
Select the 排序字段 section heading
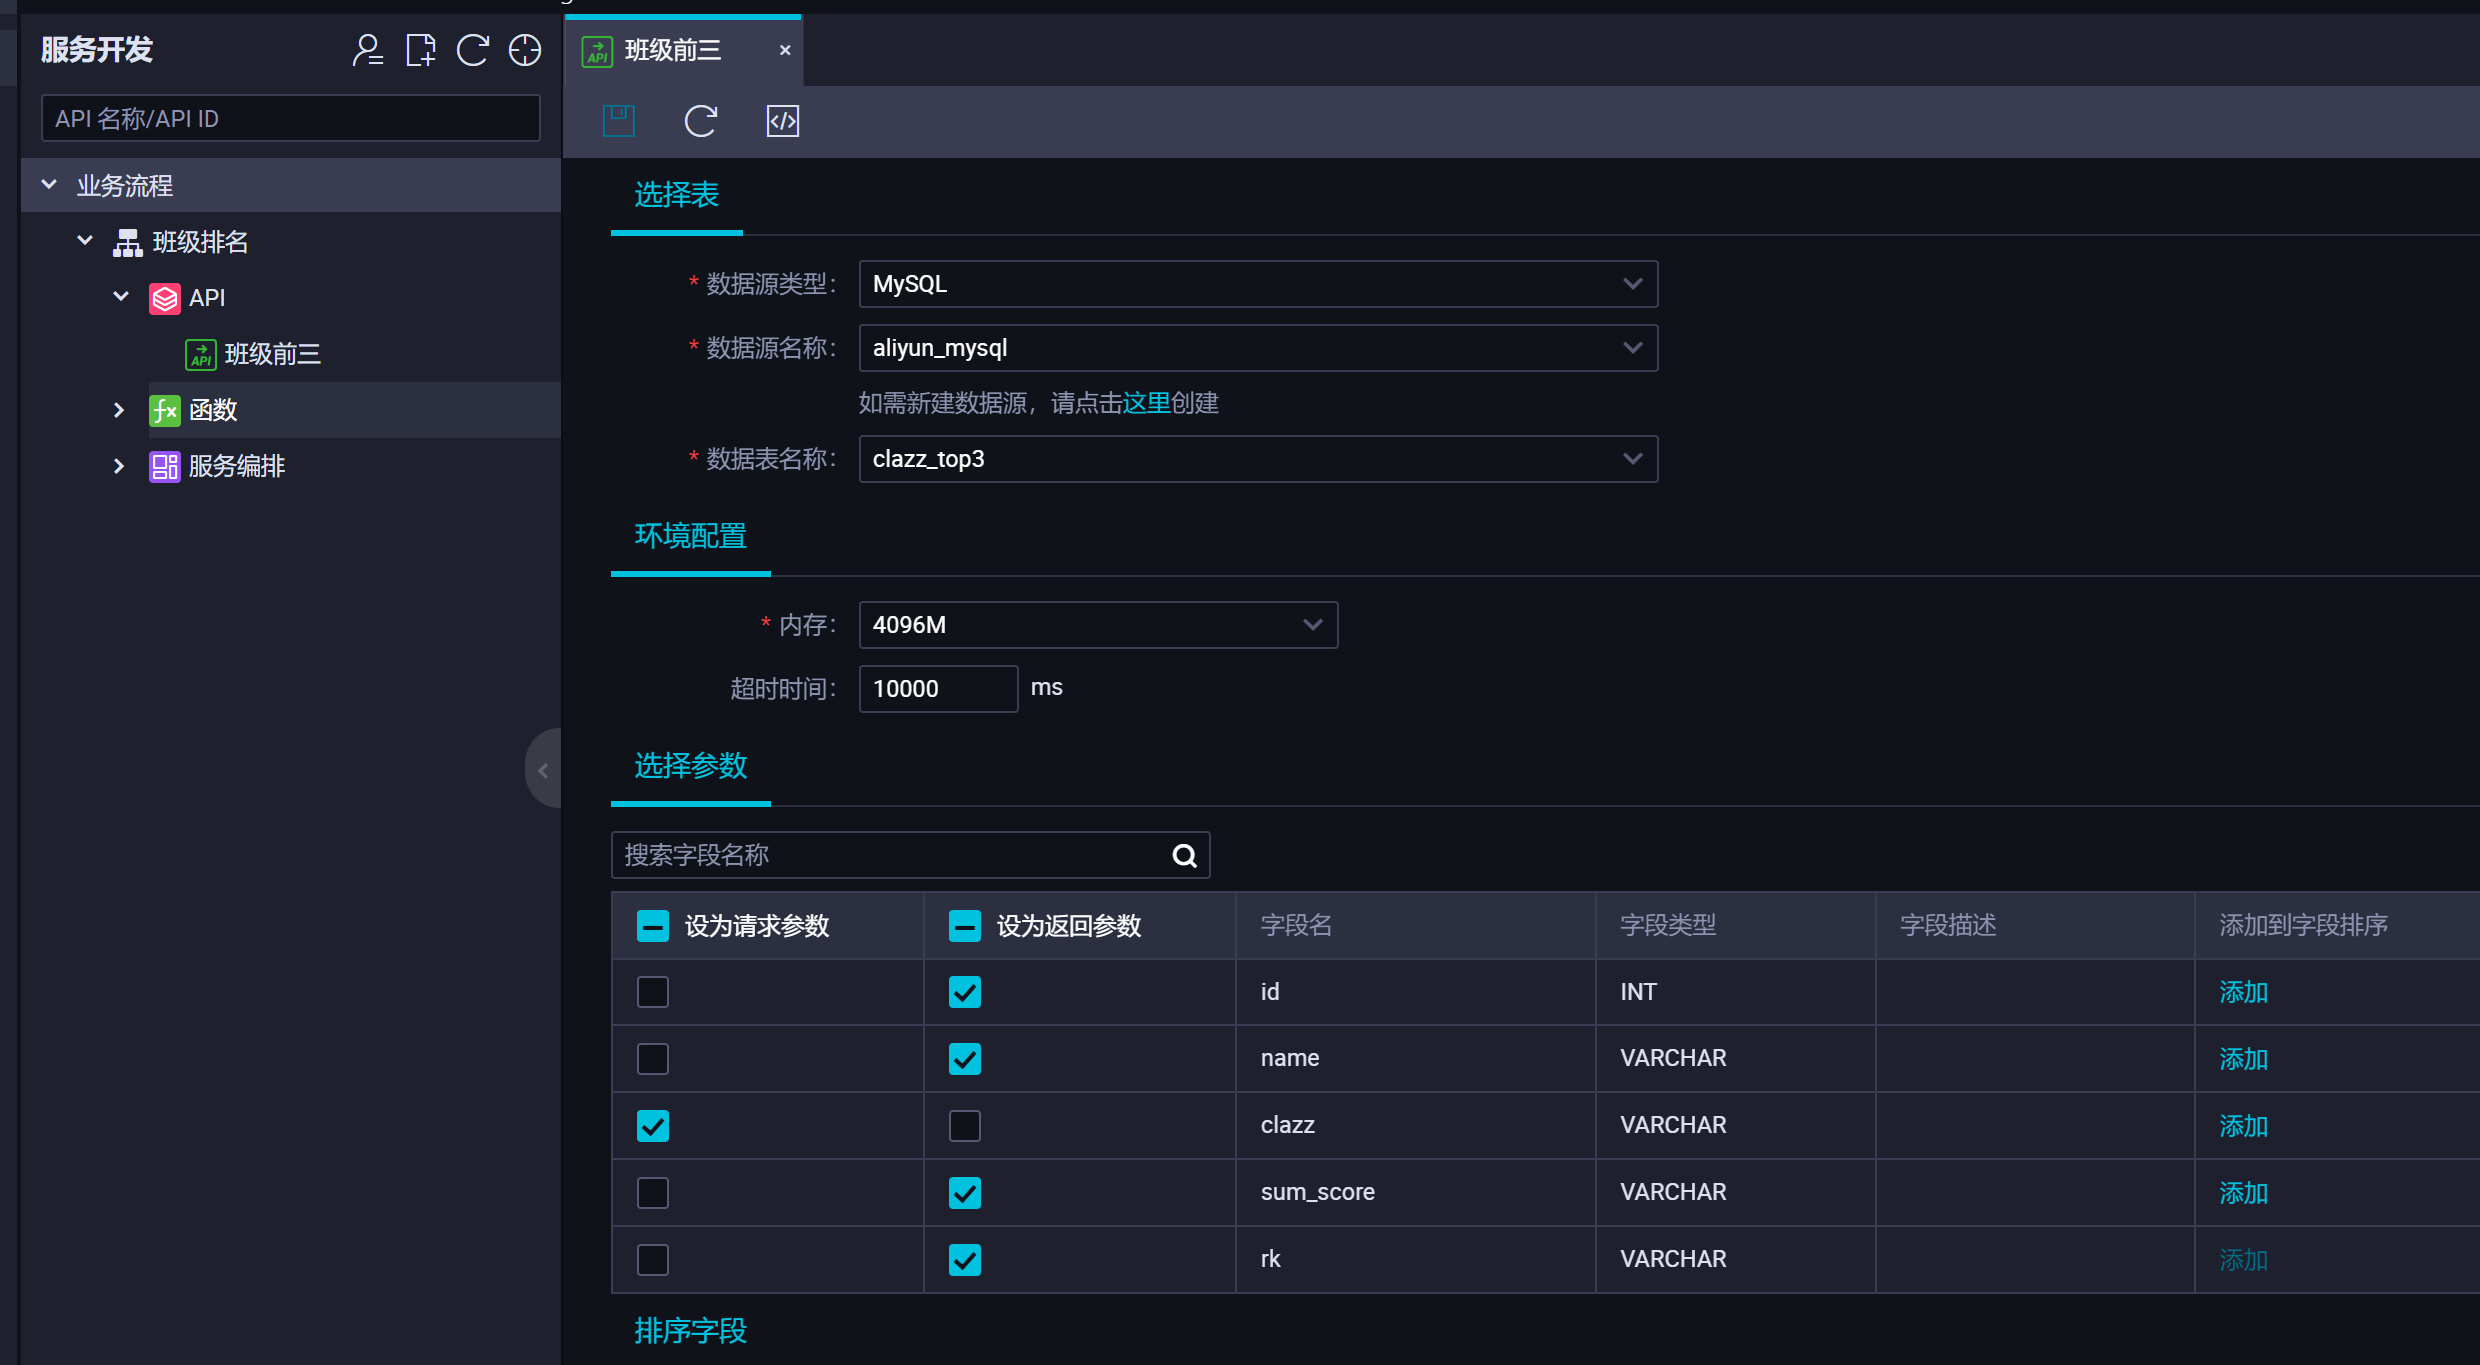[x=691, y=1331]
